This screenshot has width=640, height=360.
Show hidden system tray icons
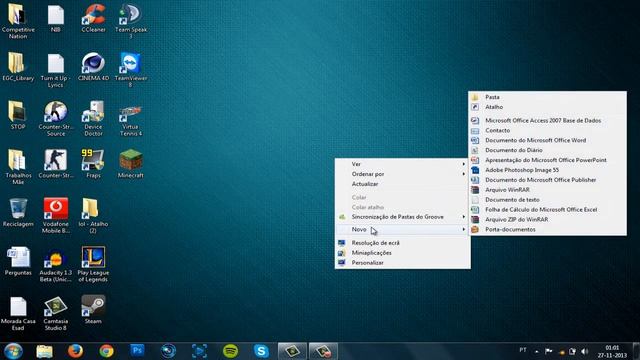537,351
